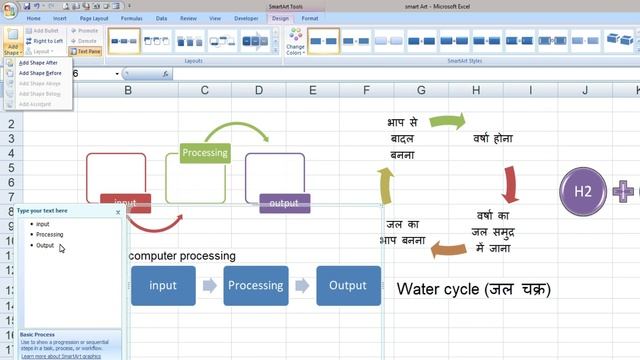Apply the third pale SmartArt style
Image resolution: width=640 pixels, height=360 pixels.
point(389,41)
